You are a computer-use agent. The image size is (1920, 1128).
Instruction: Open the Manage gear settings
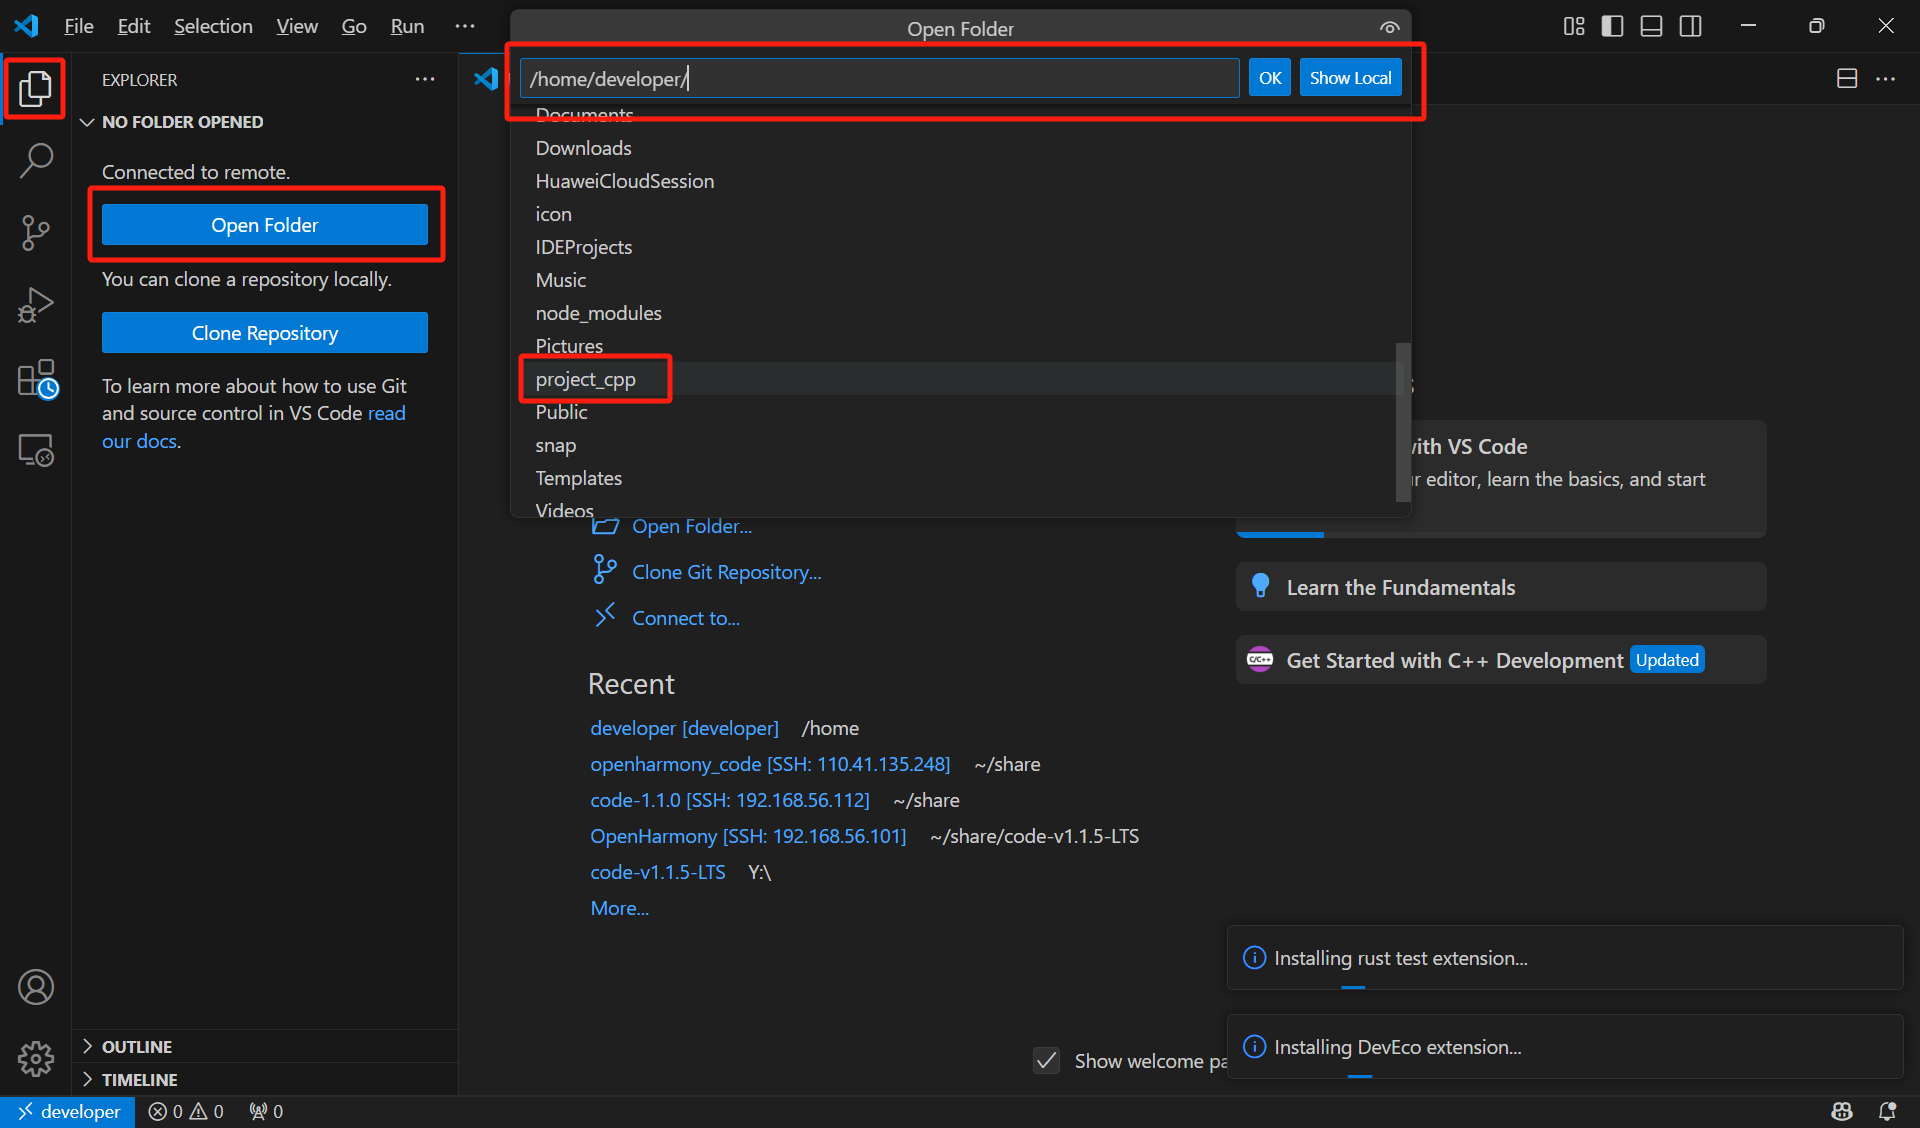click(x=36, y=1058)
